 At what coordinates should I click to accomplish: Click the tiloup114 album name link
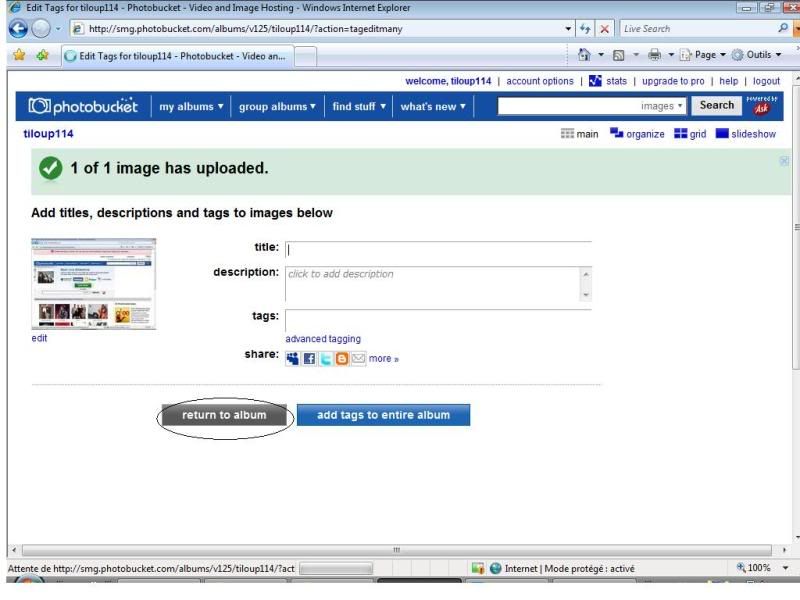(x=48, y=134)
